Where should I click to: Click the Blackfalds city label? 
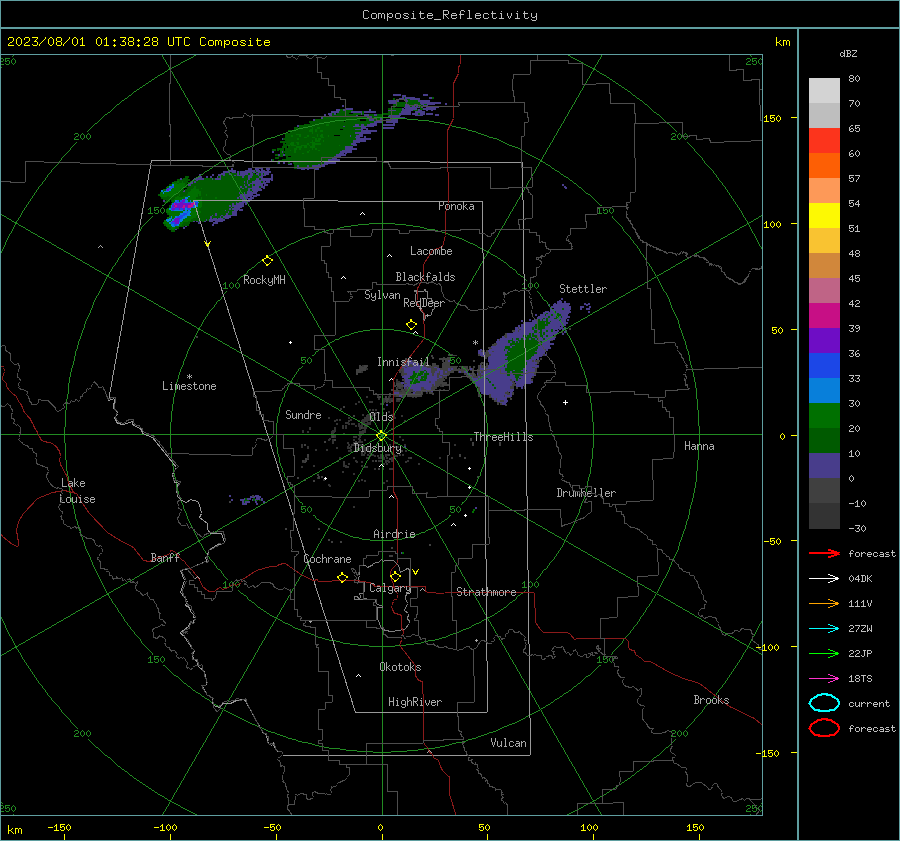[425, 277]
